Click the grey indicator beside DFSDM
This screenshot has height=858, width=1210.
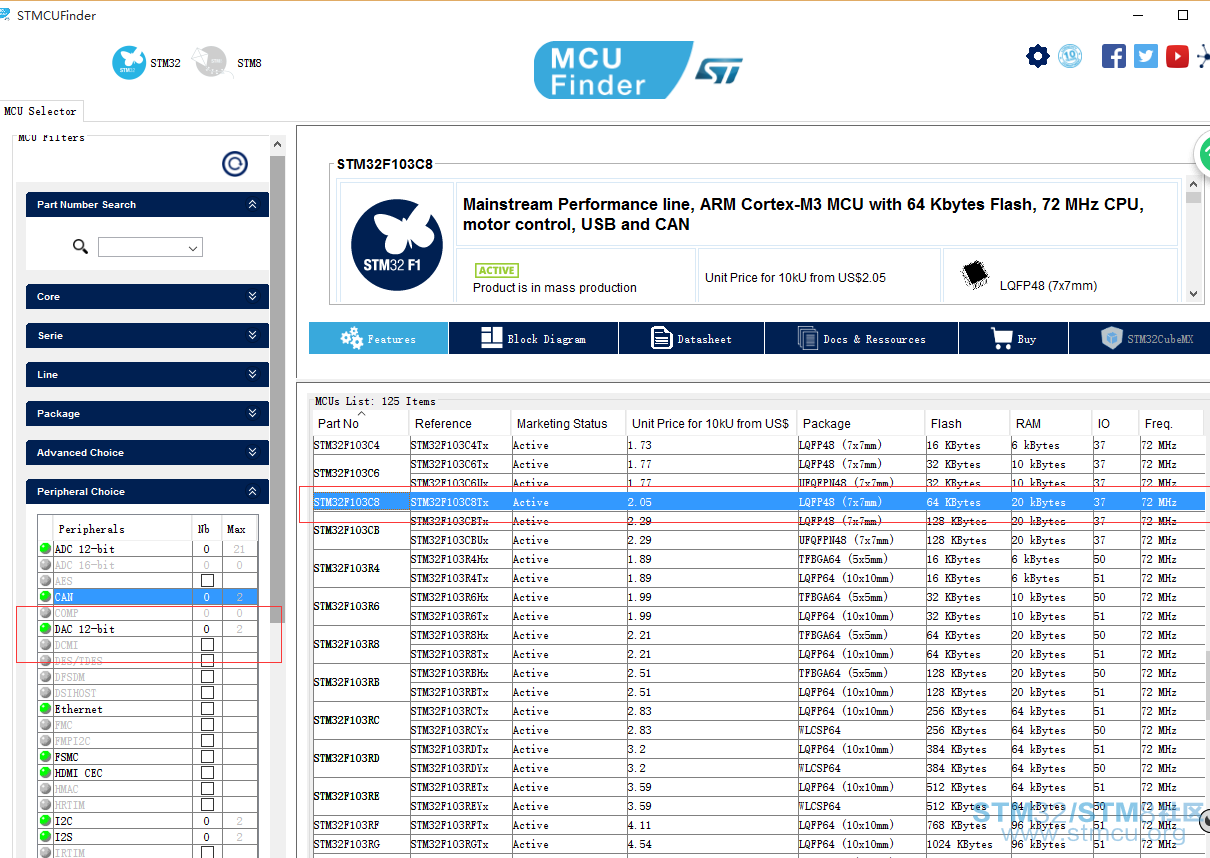pos(45,677)
